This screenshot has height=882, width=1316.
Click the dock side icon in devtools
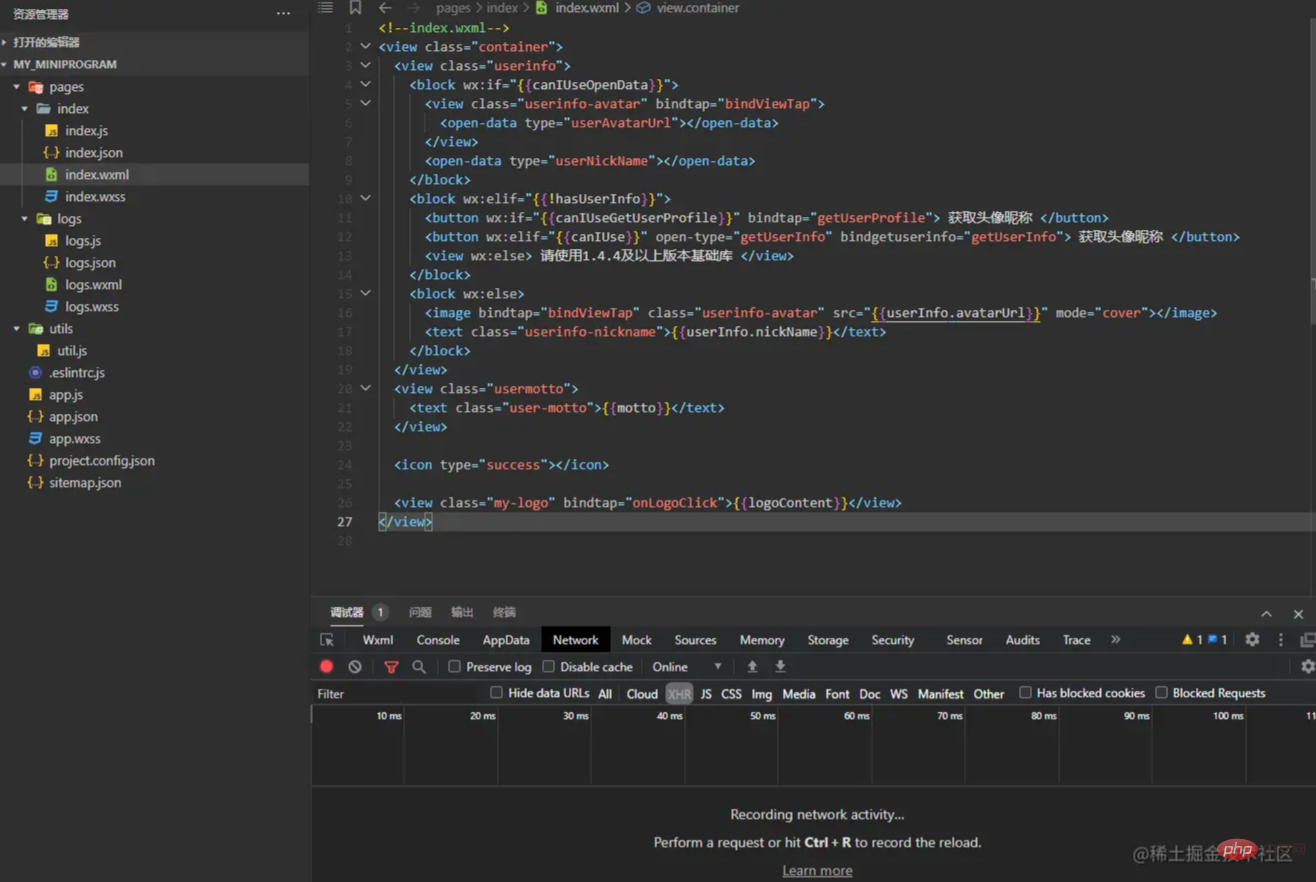pyautogui.click(x=1308, y=640)
